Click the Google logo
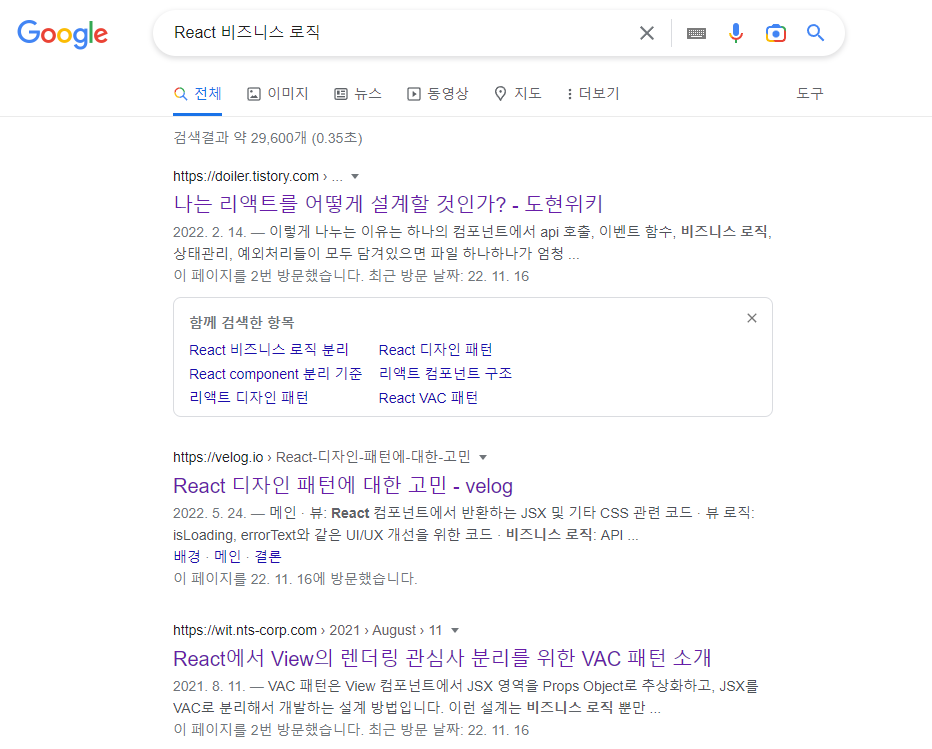 pos(62,34)
